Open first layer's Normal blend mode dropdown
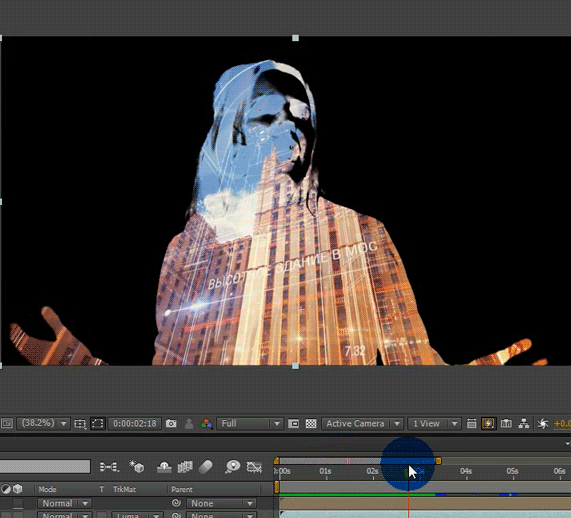Screen dimensions: 571x518 (x=64, y=503)
